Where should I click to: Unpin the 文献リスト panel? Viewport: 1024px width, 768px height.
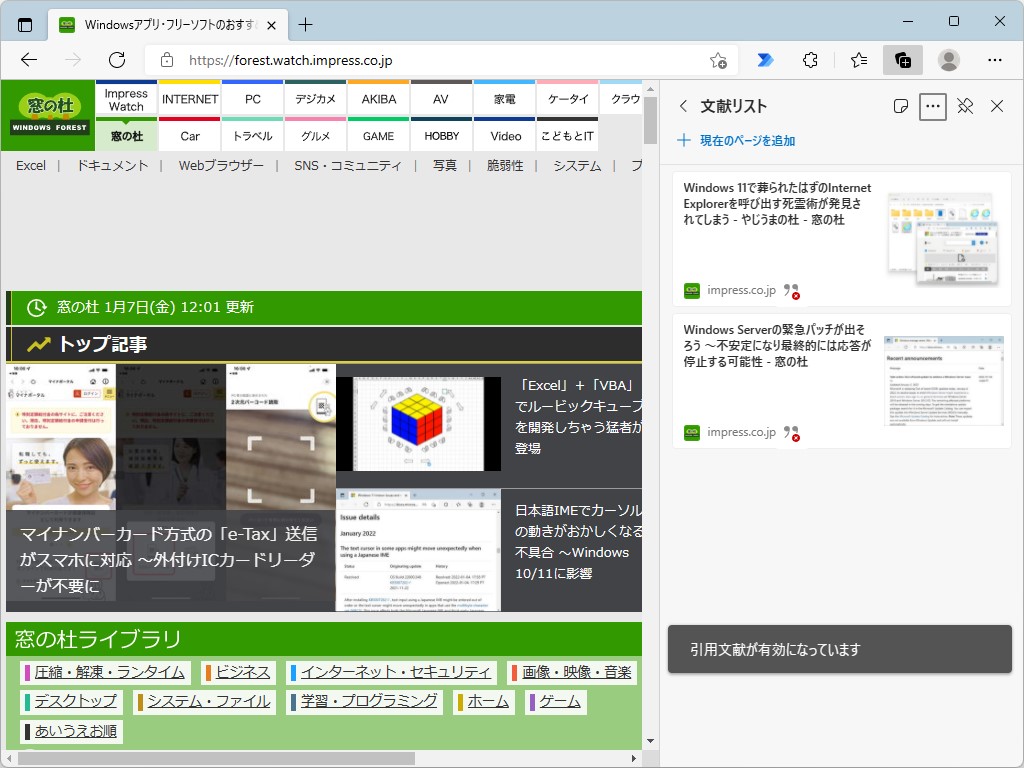click(x=964, y=106)
